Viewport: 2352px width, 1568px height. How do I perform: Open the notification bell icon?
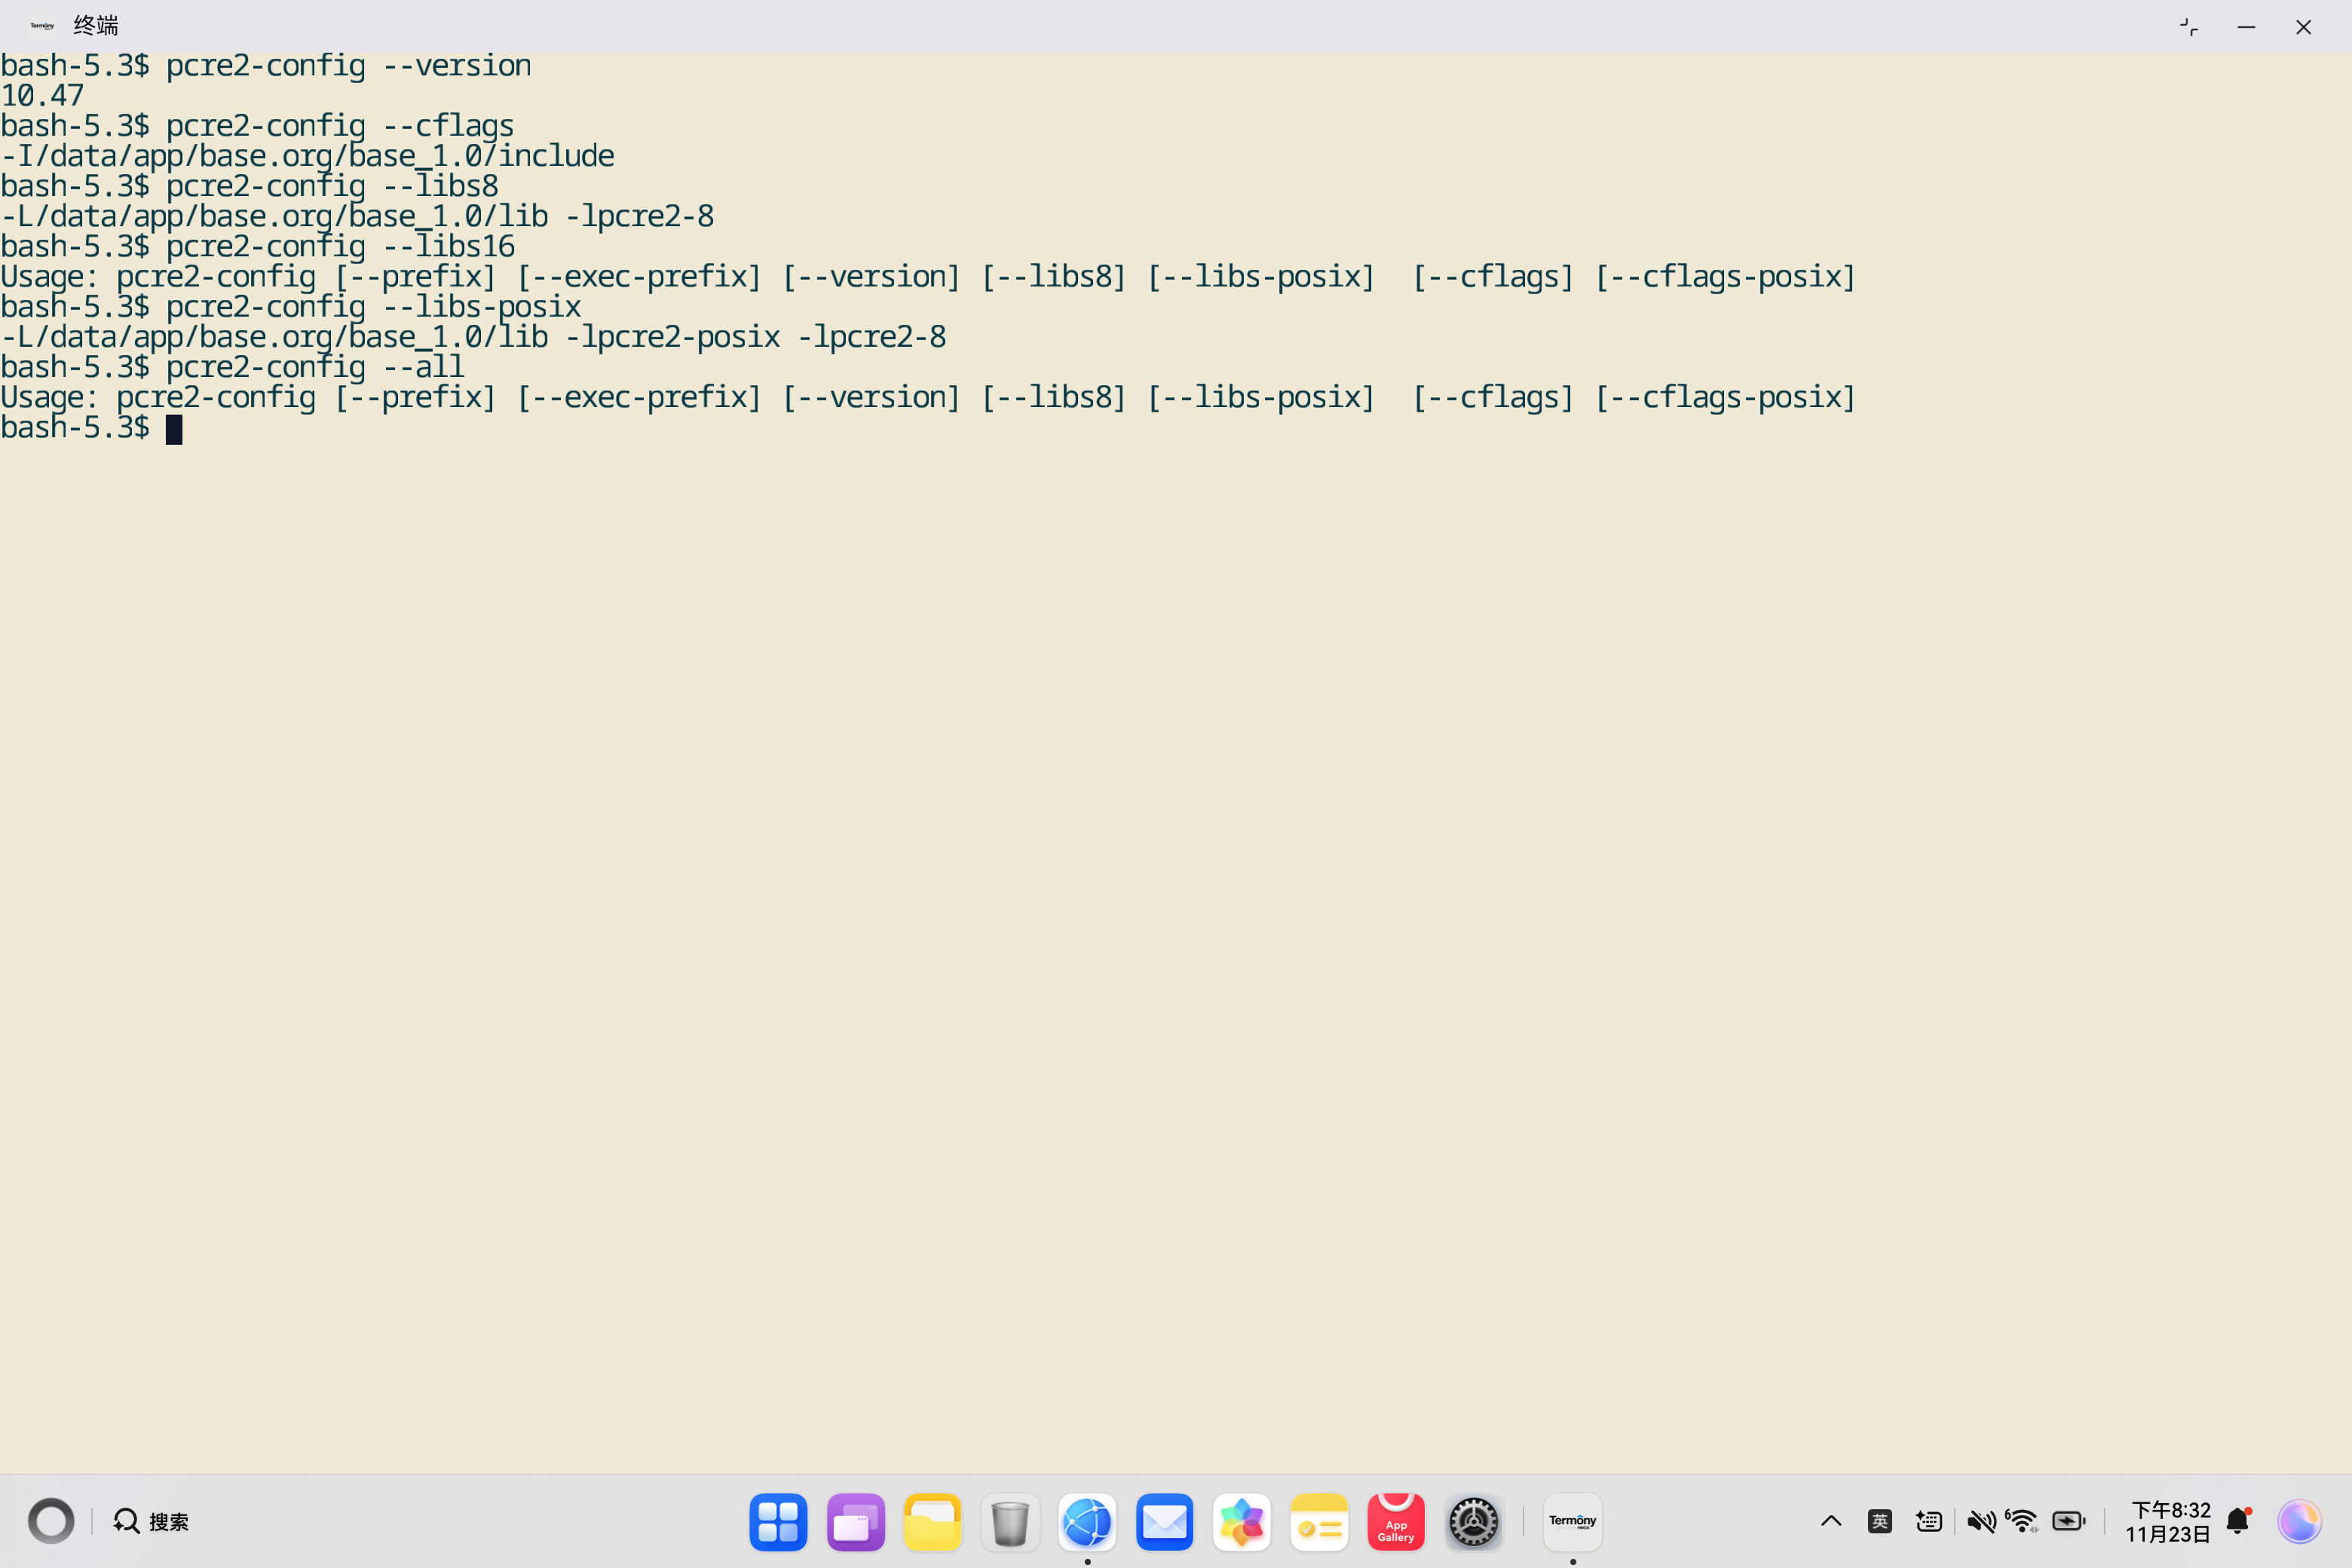[x=2238, y=1521]
